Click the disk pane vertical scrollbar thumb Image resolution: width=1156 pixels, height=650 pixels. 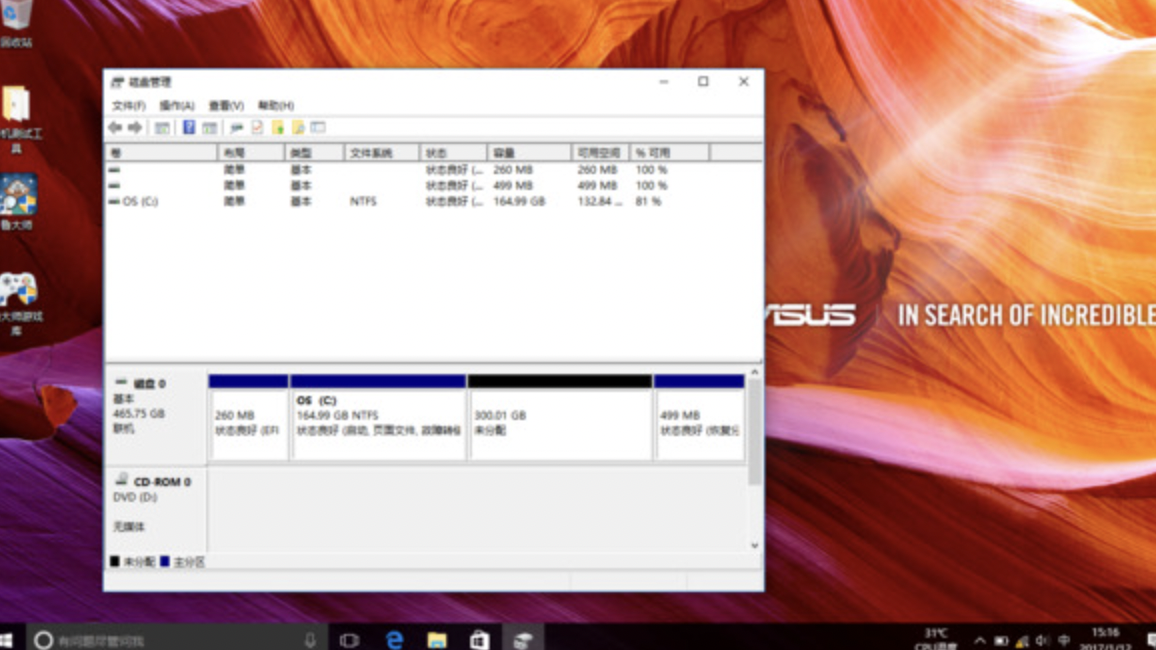tap(754, 433)
